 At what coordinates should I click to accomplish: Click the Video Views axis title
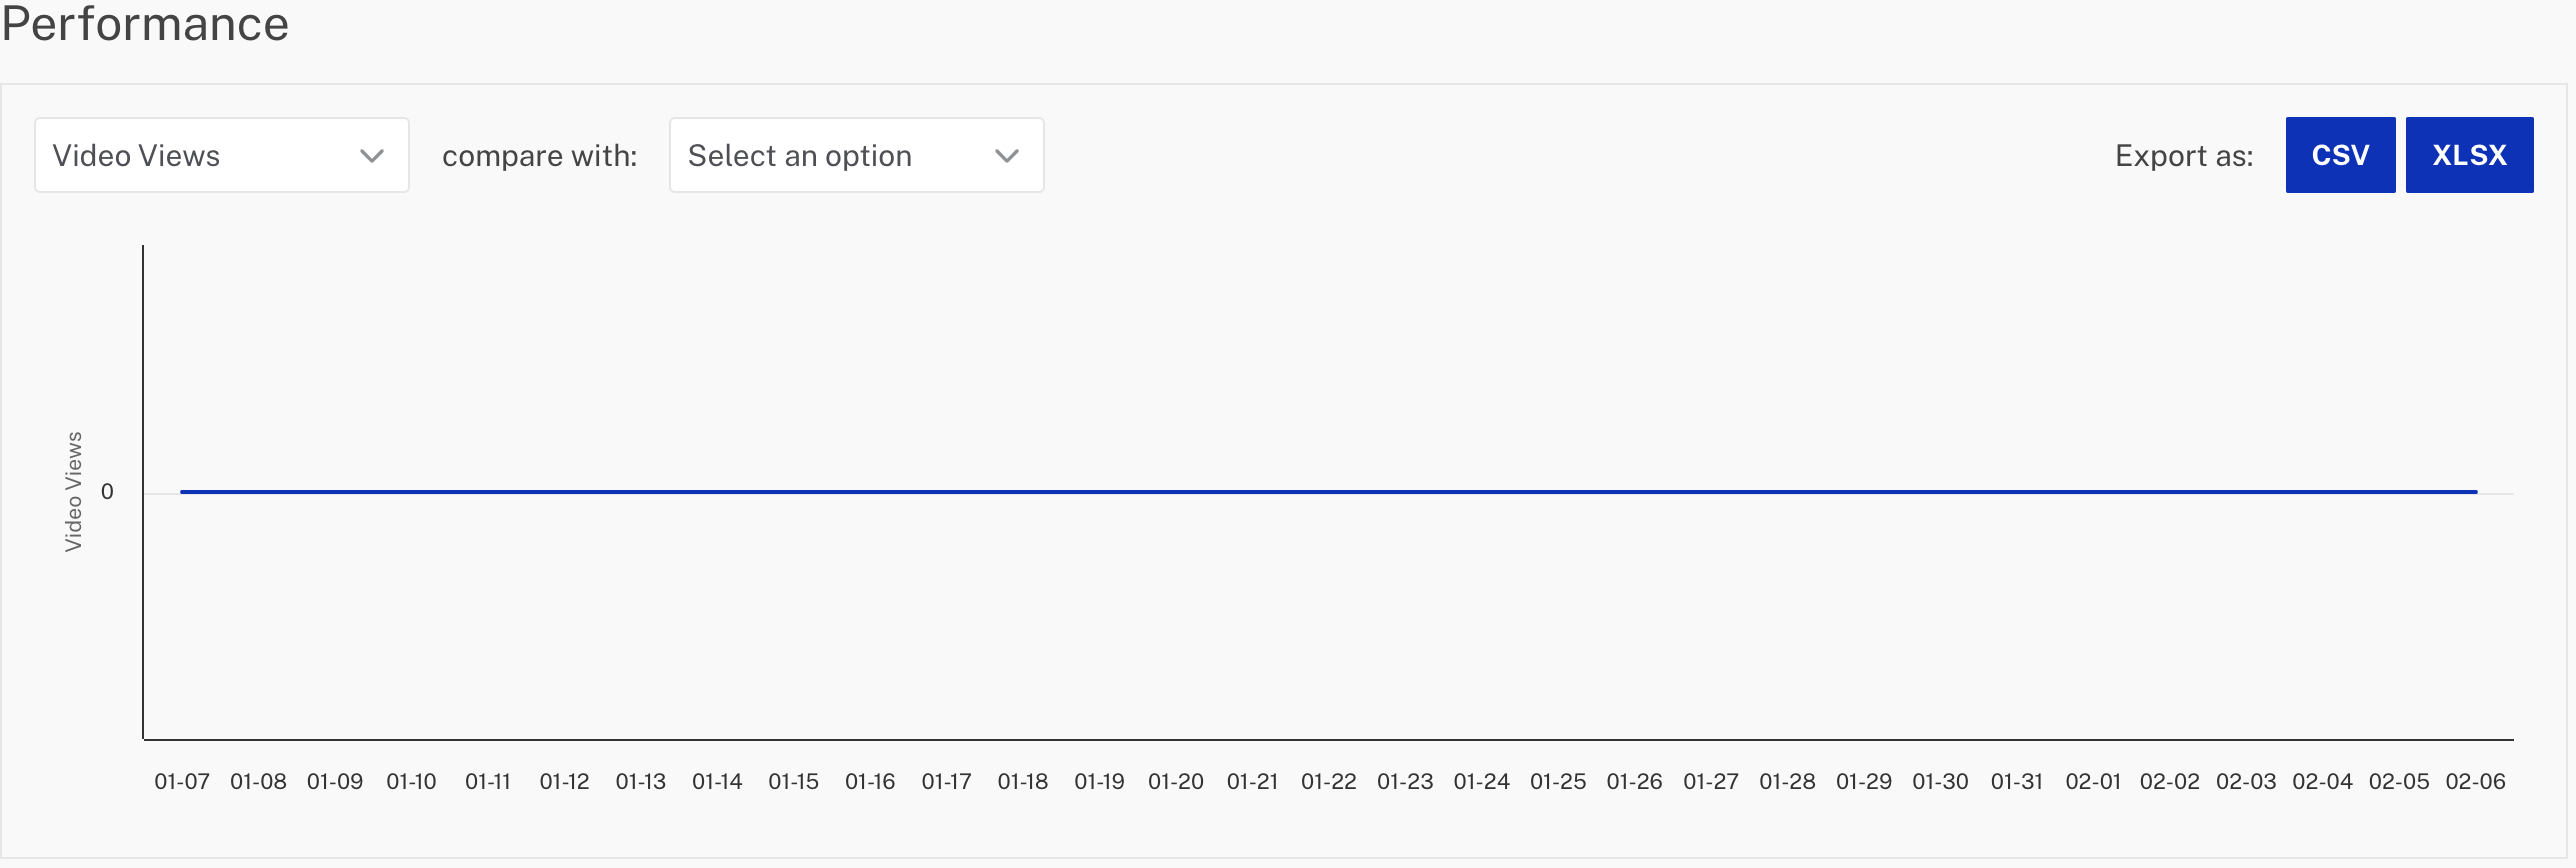pos(74,492)
